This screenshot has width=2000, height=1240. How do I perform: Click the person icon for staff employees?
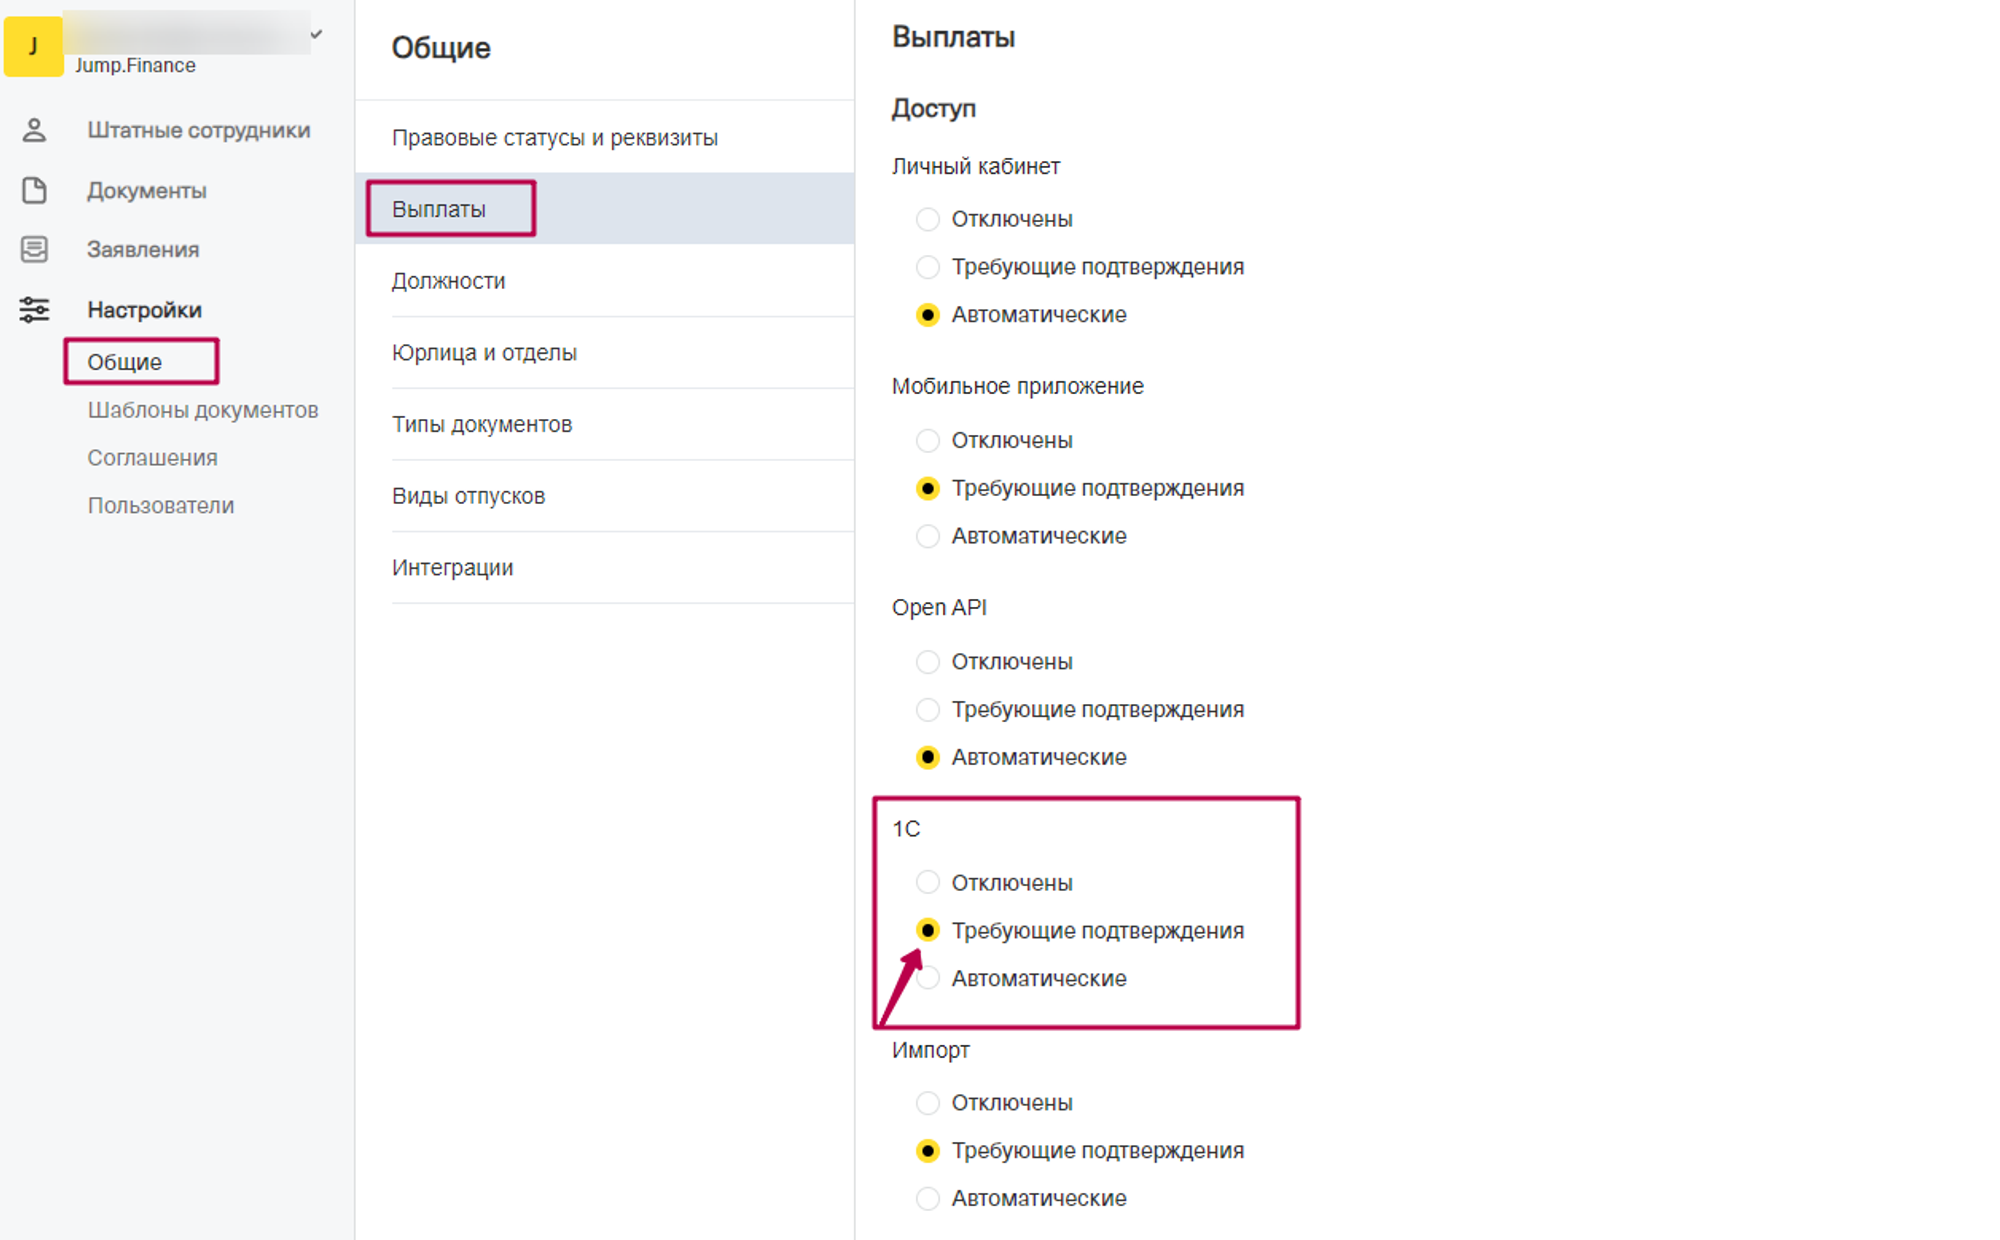34,130
